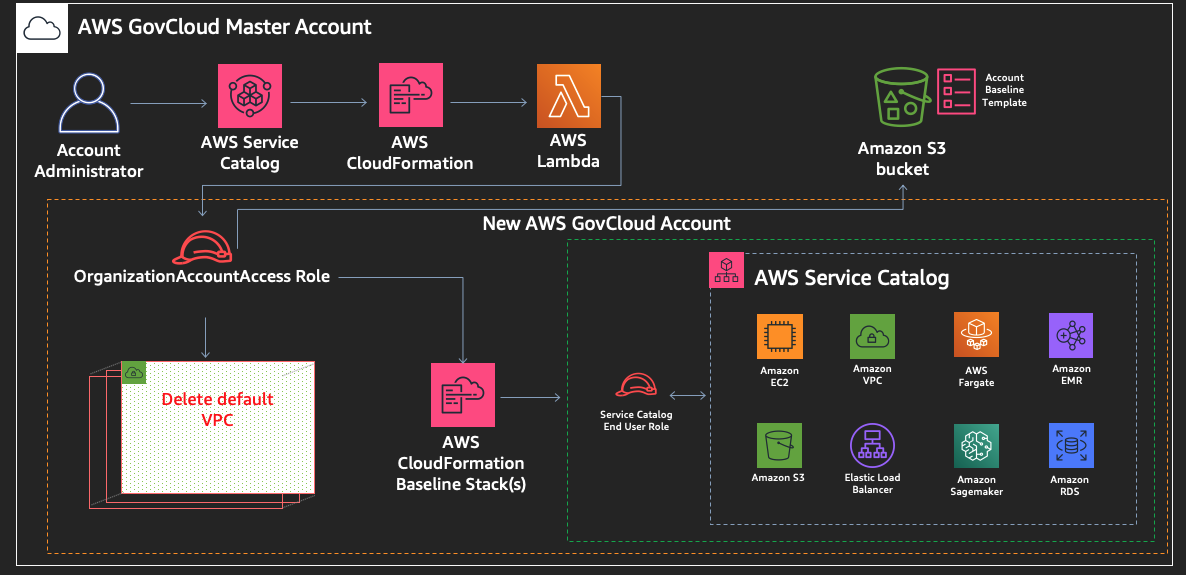Click the Delete default VPC red text

tap(218, 409)
